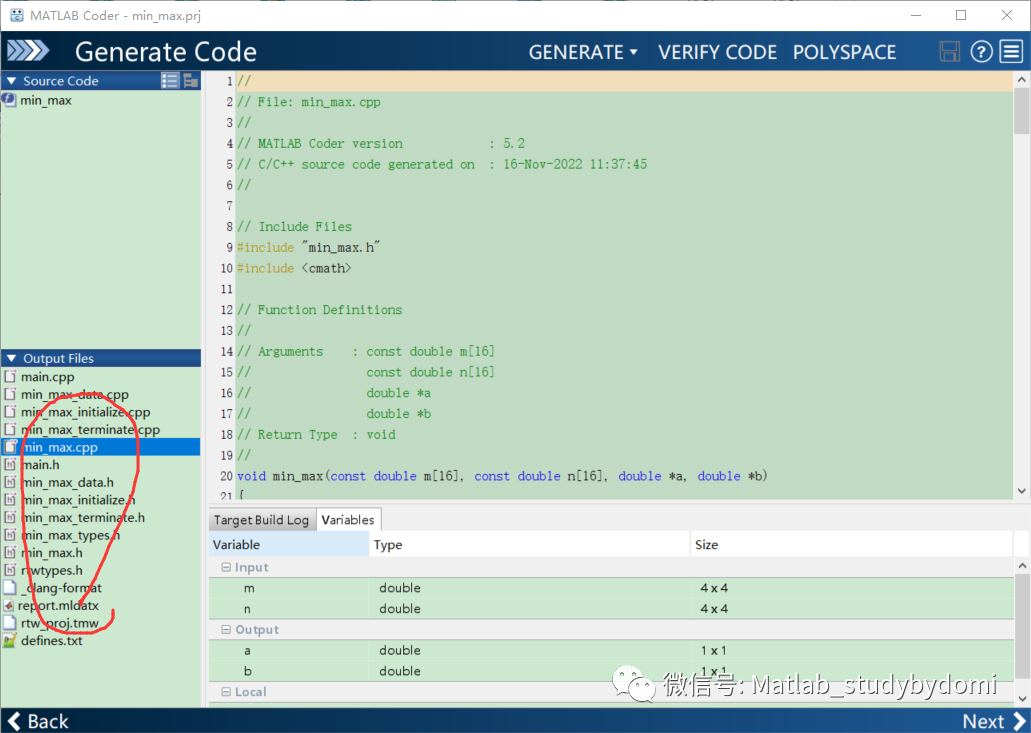
Task: Click the header file icon beside main.h
Action: [x=10, y=464]
